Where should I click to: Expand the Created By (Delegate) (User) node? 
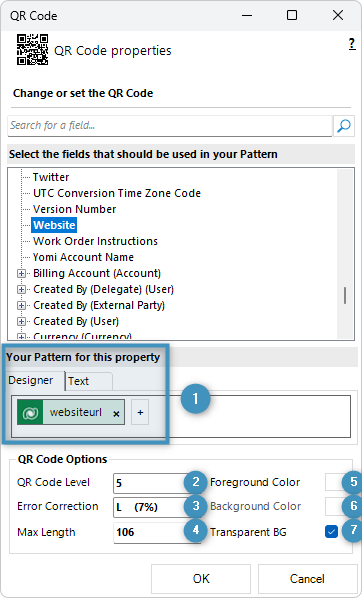click(21, 289)
